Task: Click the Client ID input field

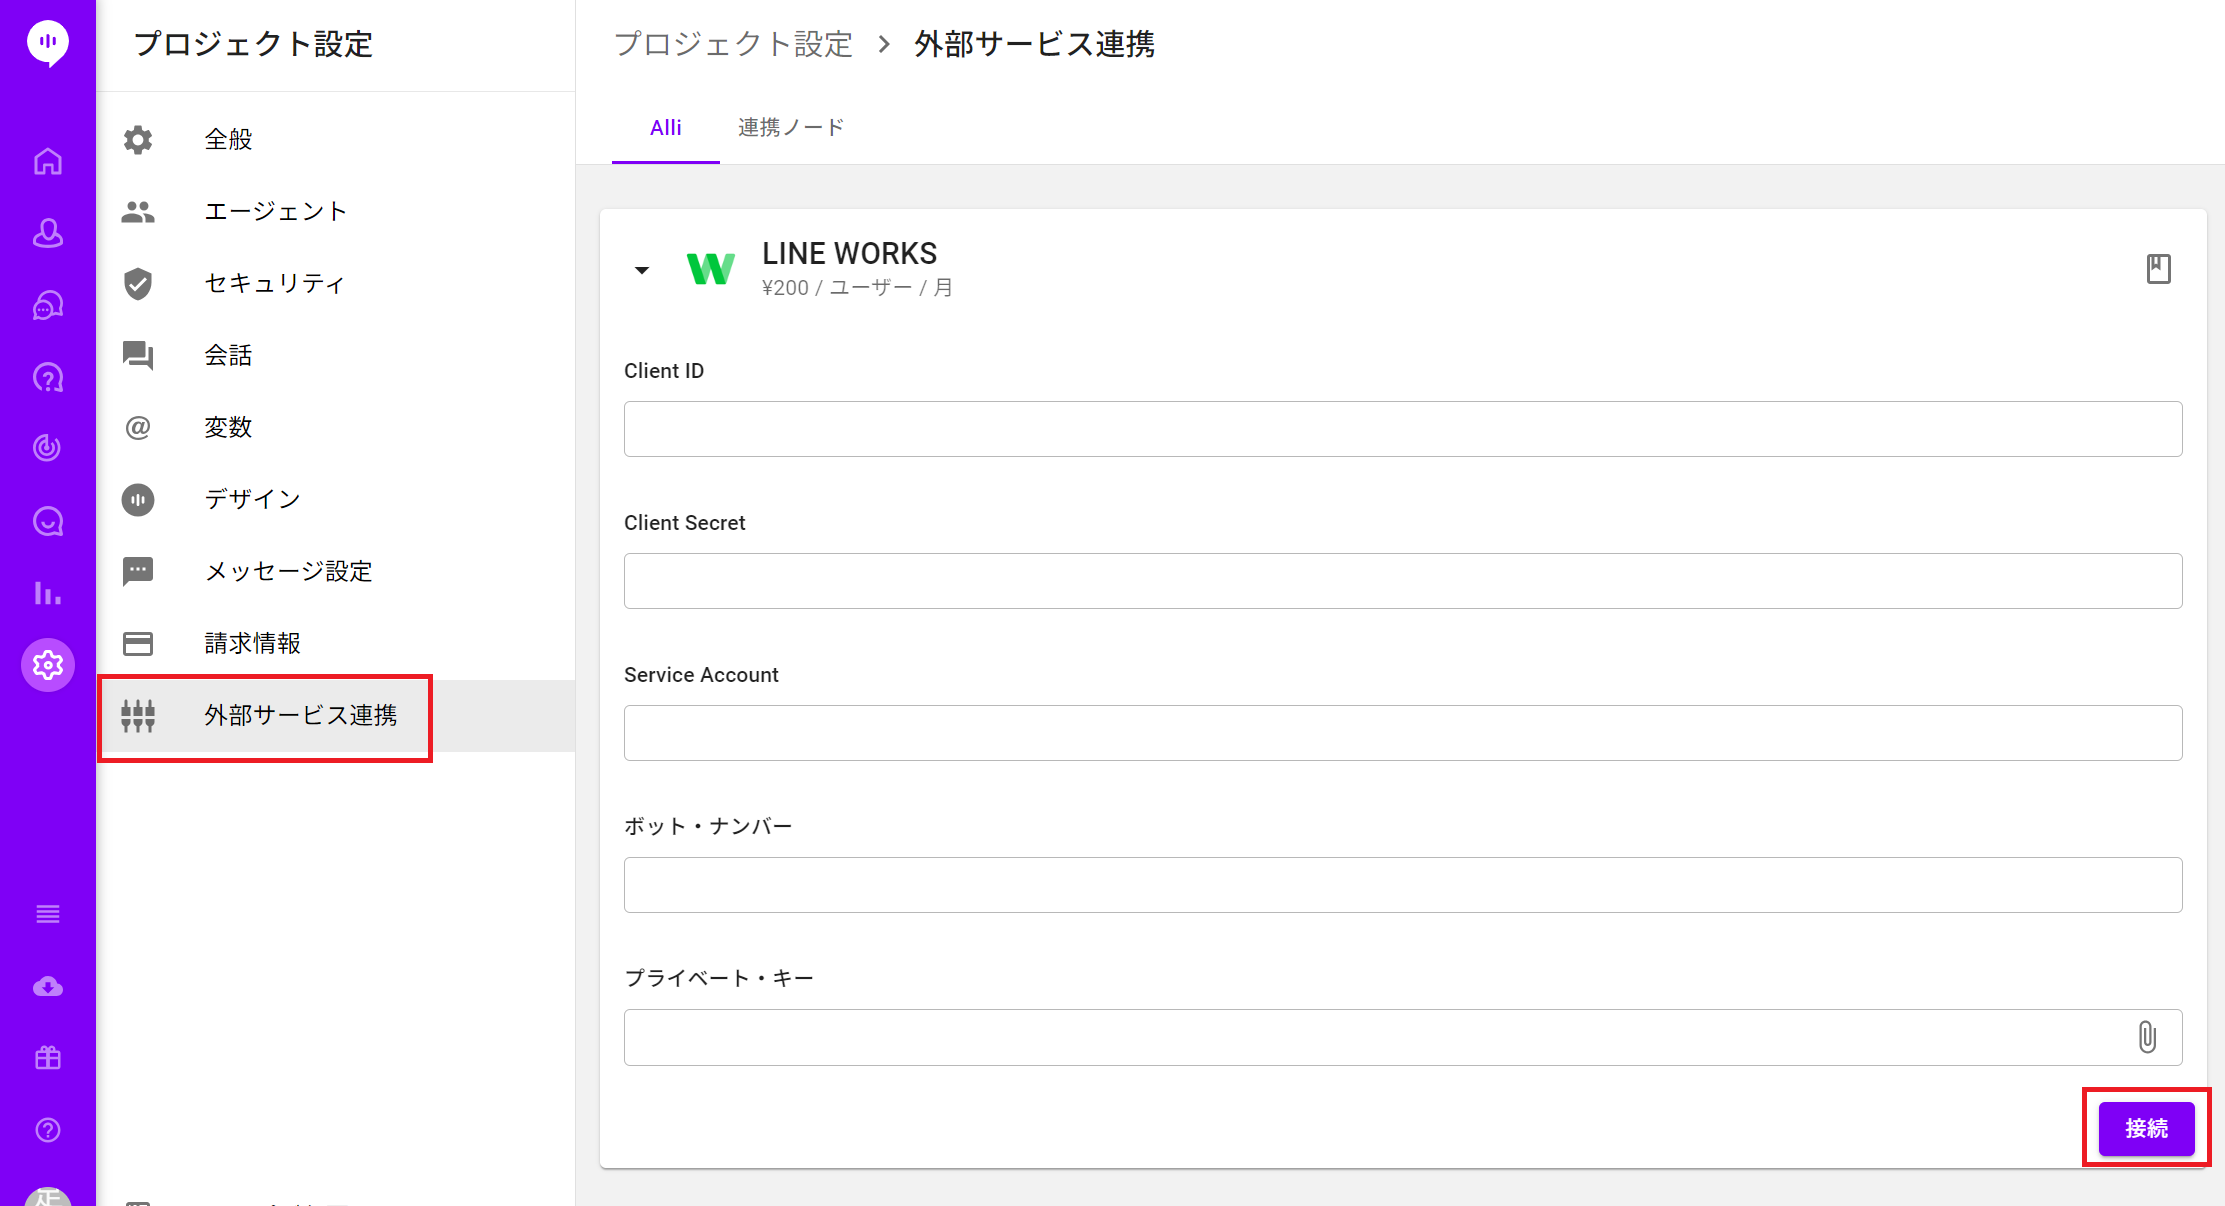Action: 1402,429
